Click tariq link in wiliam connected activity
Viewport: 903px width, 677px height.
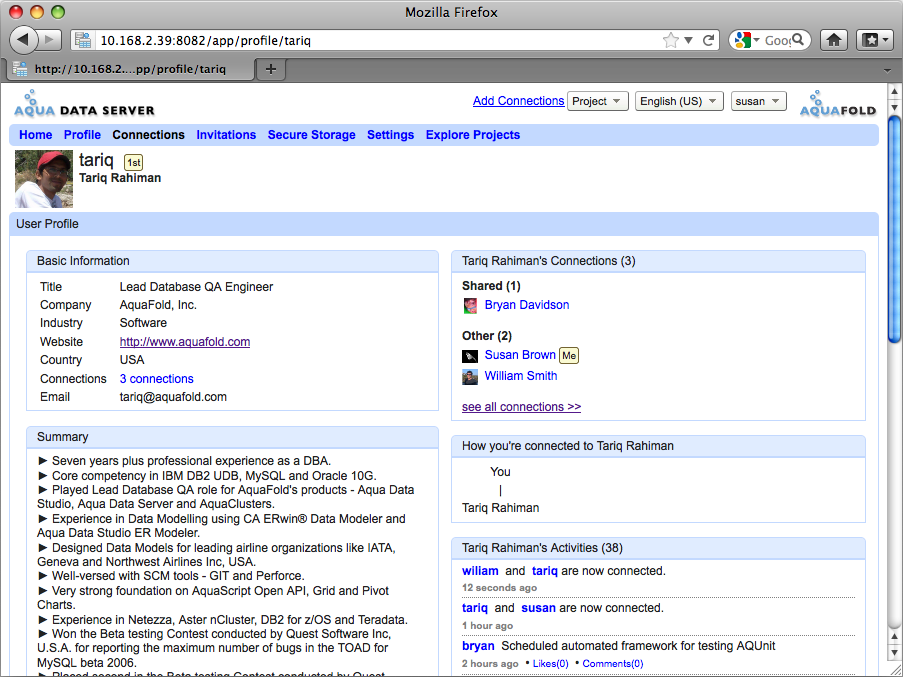pos(544,571)
